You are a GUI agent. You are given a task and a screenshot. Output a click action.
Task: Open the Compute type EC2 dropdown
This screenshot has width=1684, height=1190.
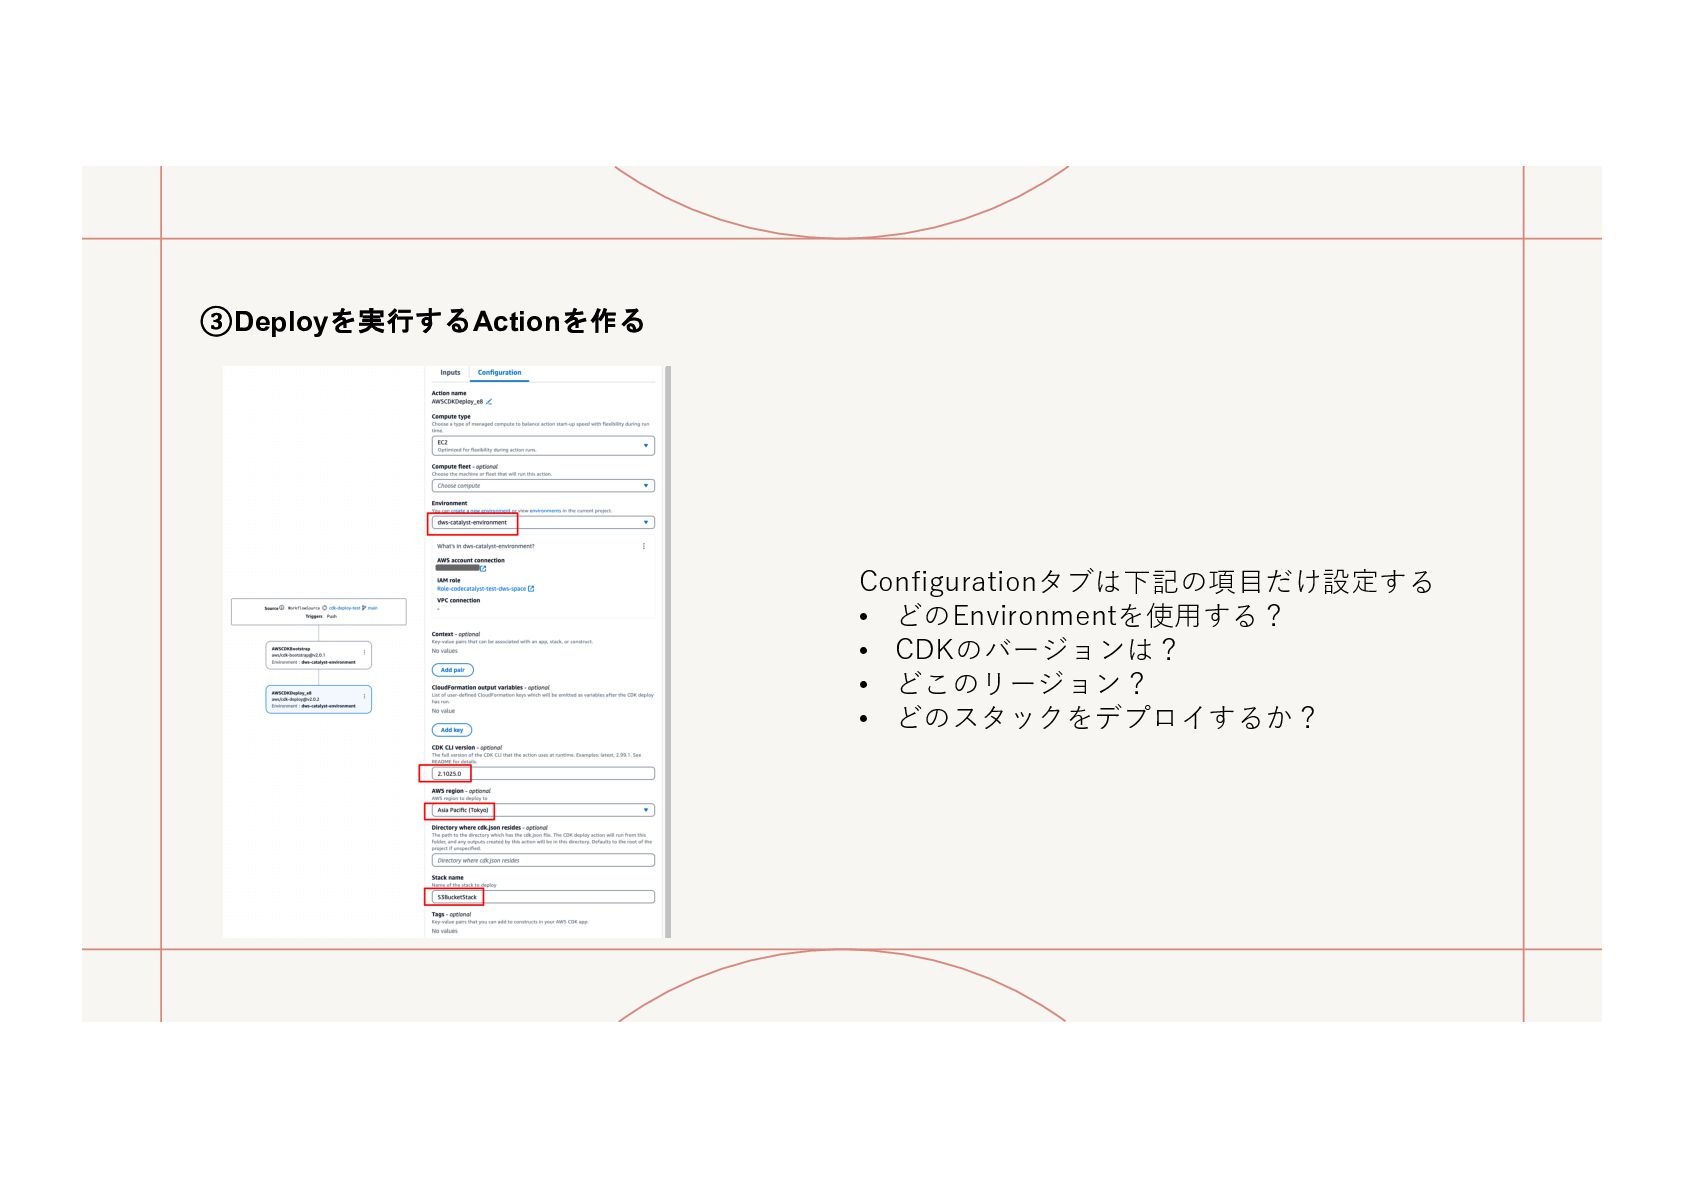coord(543,446)
